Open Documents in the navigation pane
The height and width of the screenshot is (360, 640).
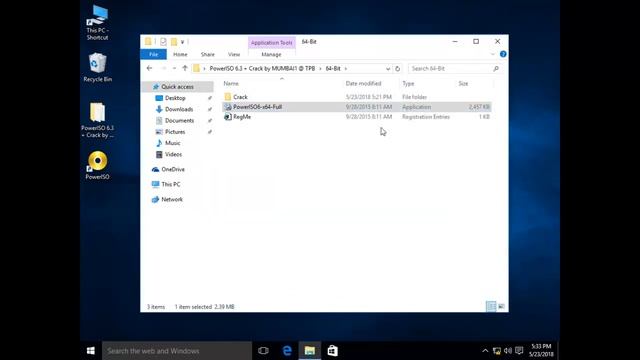click(179, 120)
